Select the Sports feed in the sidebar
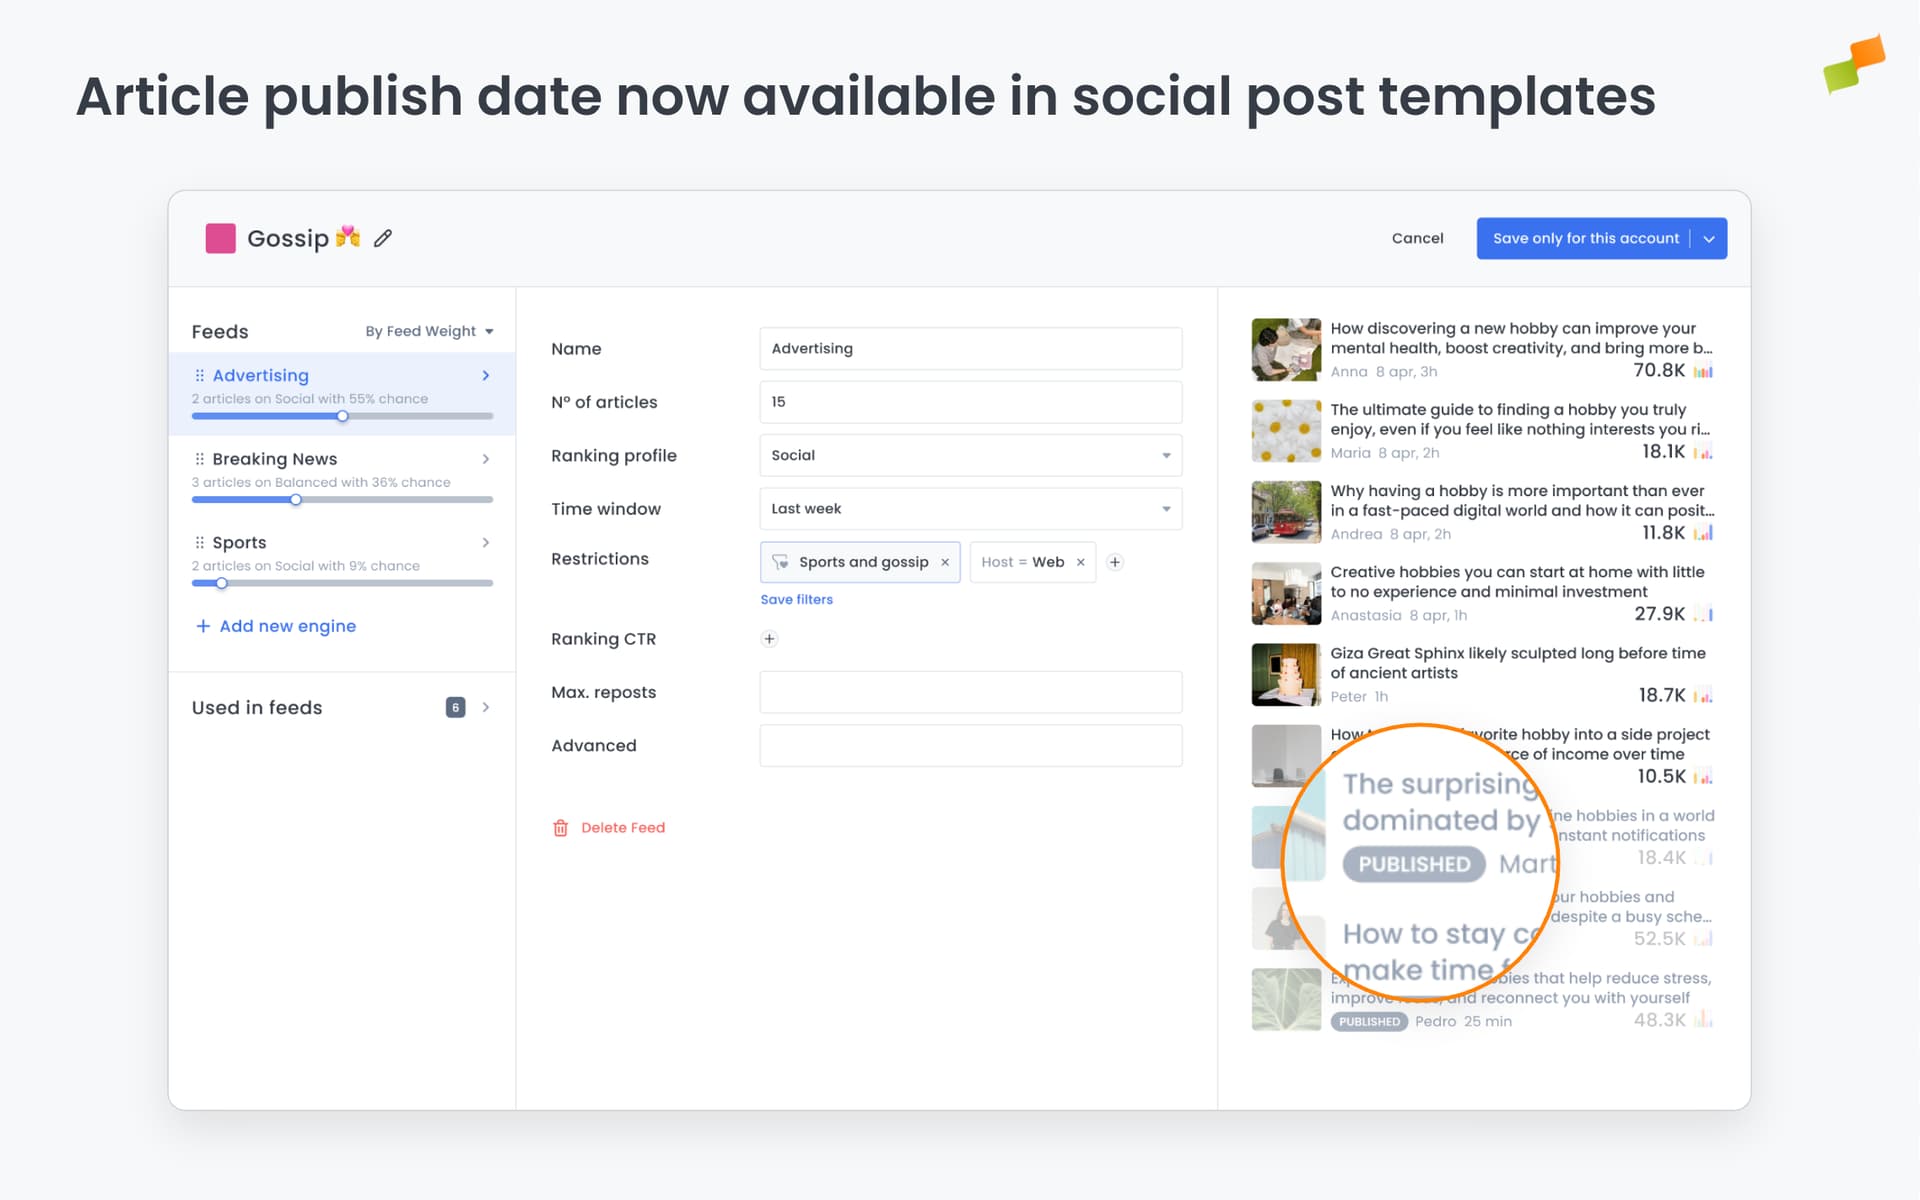Viewport: 1920px width, 1200px height. [240, 542]
